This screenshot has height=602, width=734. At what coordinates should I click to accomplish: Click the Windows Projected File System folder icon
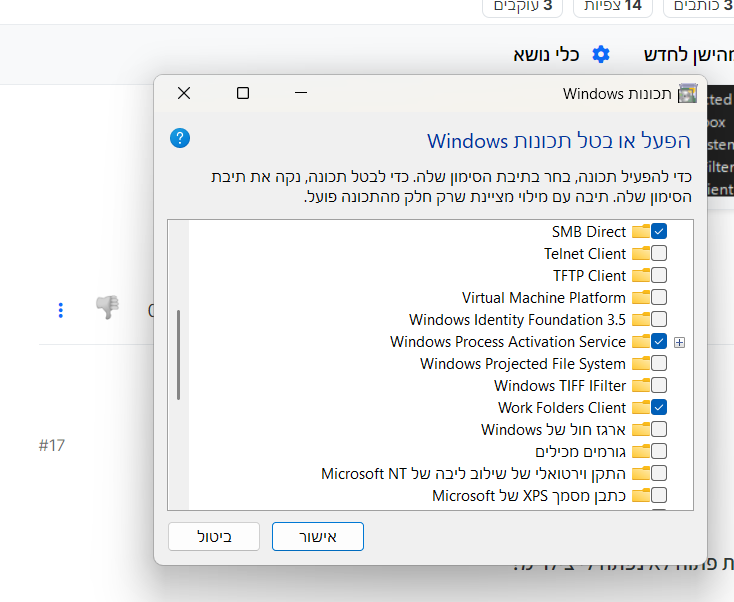641,363
